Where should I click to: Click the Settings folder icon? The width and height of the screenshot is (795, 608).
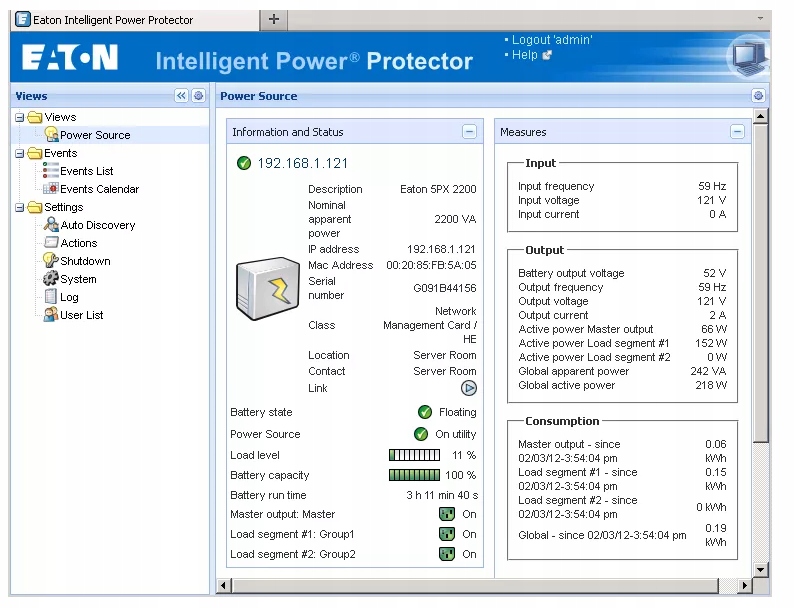pyautogui.click(x=34, y=207)
